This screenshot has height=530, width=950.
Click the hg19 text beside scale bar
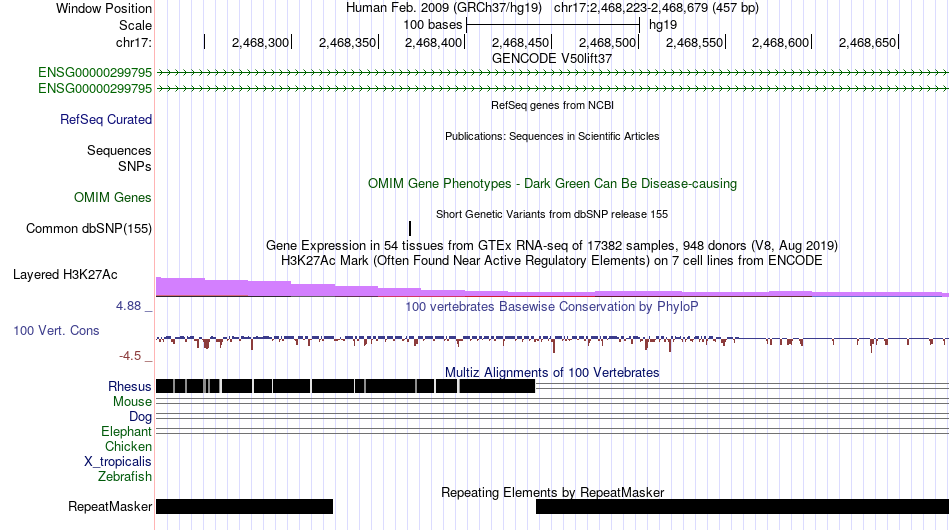663,25
